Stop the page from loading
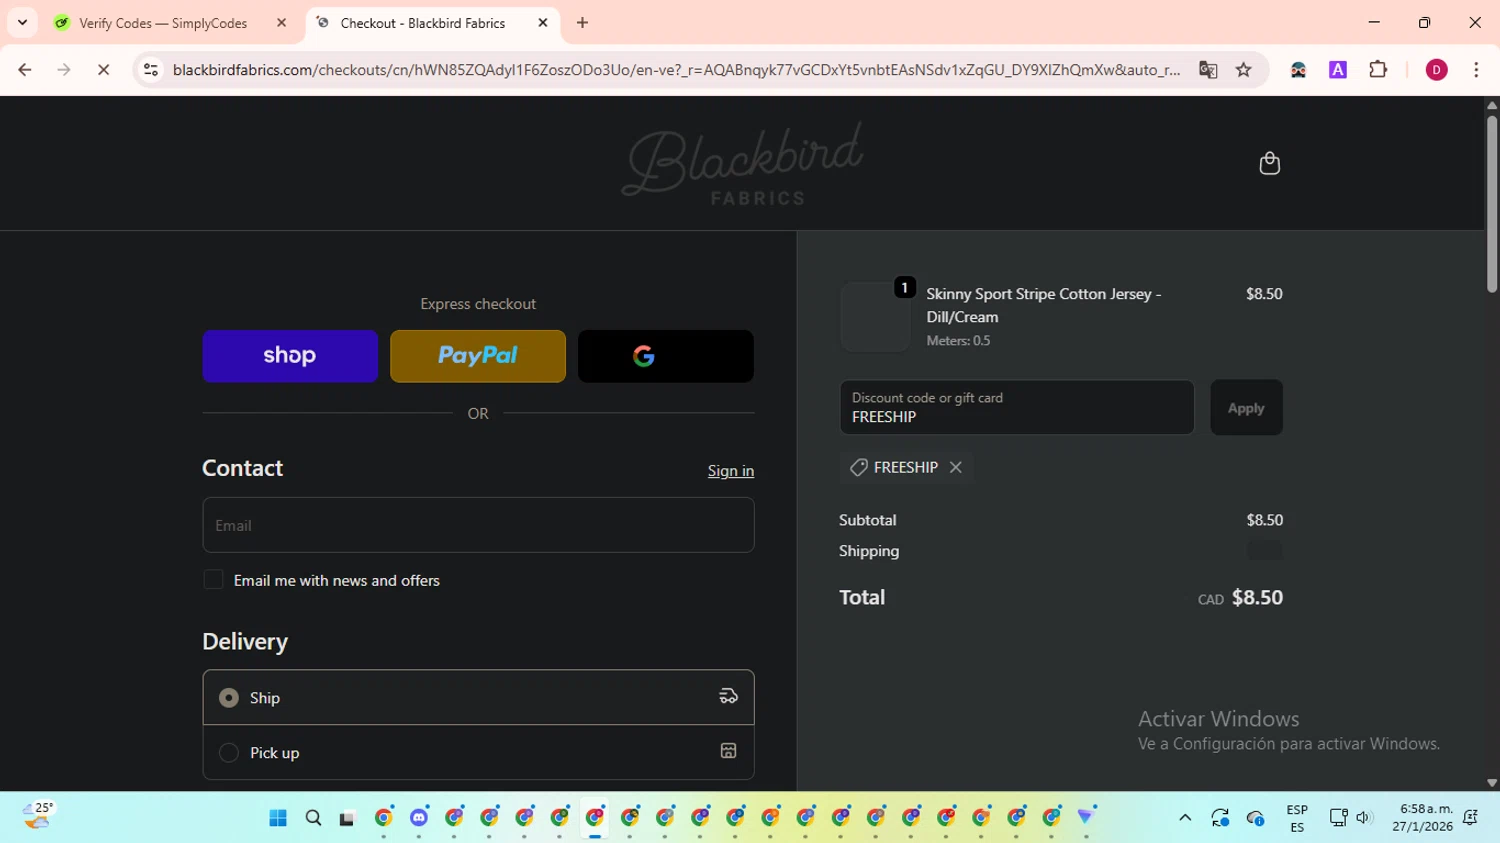This screenshot has height=843, width=1500. point(103,69)
